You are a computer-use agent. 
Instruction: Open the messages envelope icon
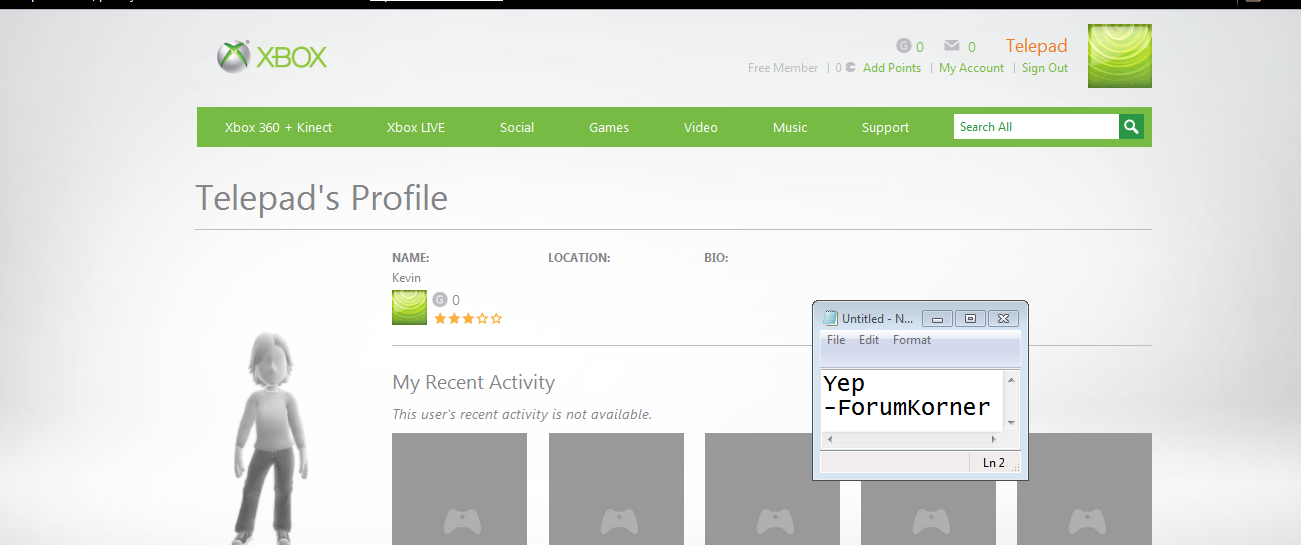[952, 46]
